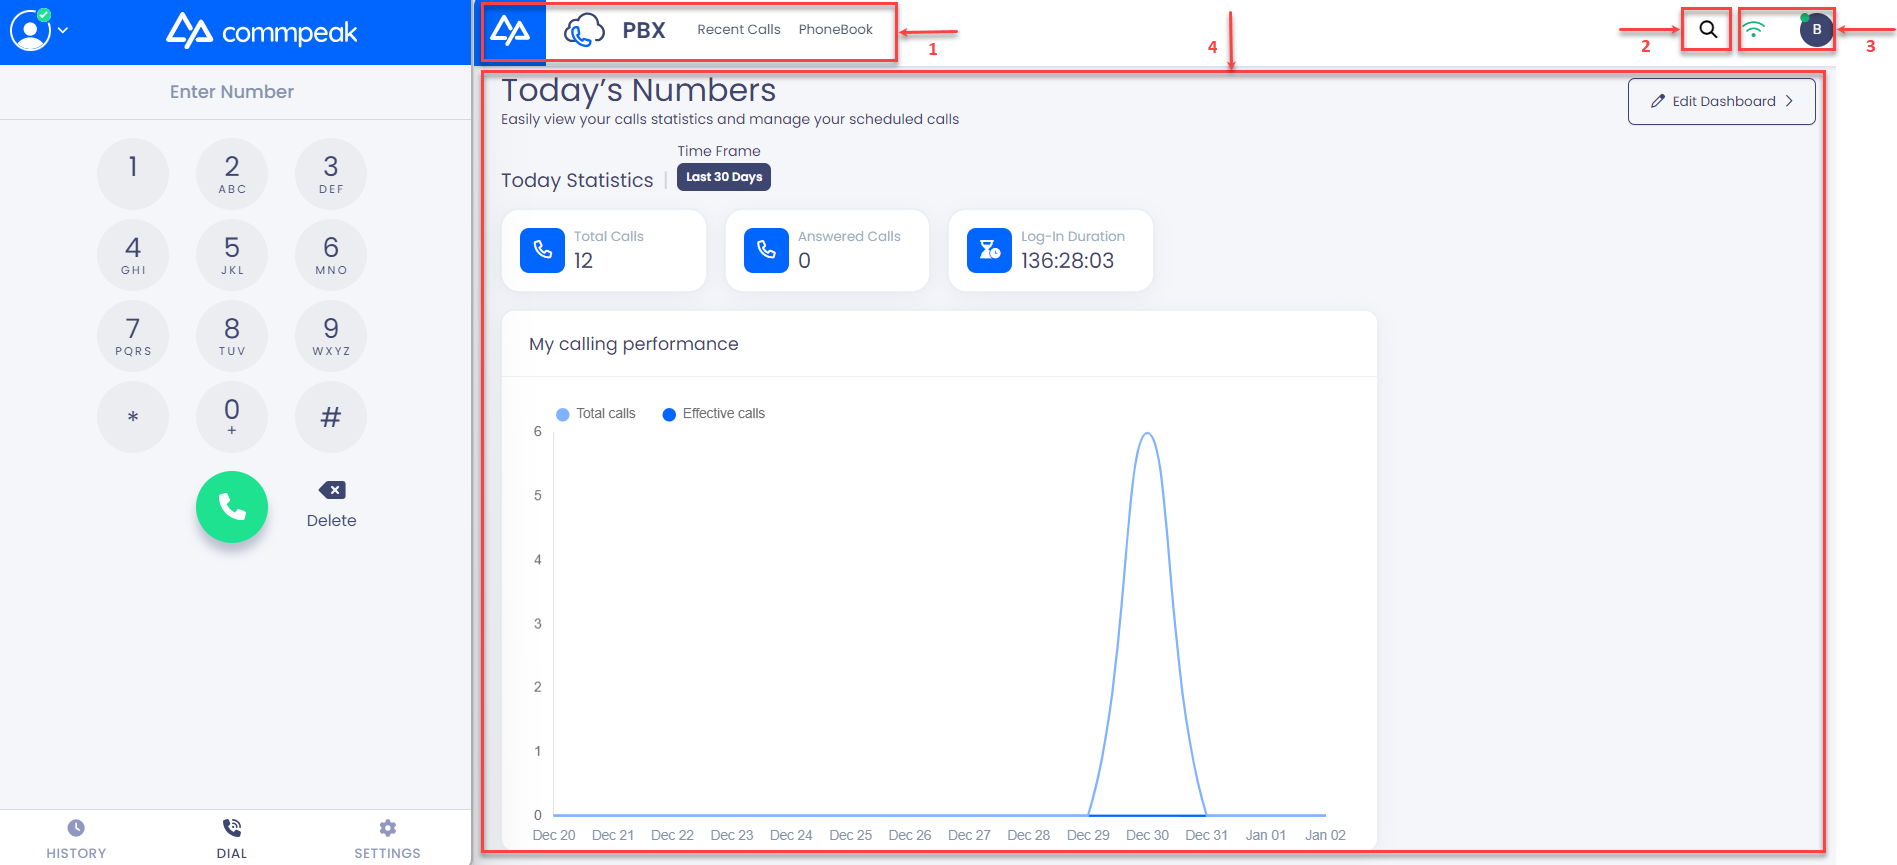This screenshot has width=1897, height=865.
Task: Click Edit Dashboard button
Action: pos(1722,101)
